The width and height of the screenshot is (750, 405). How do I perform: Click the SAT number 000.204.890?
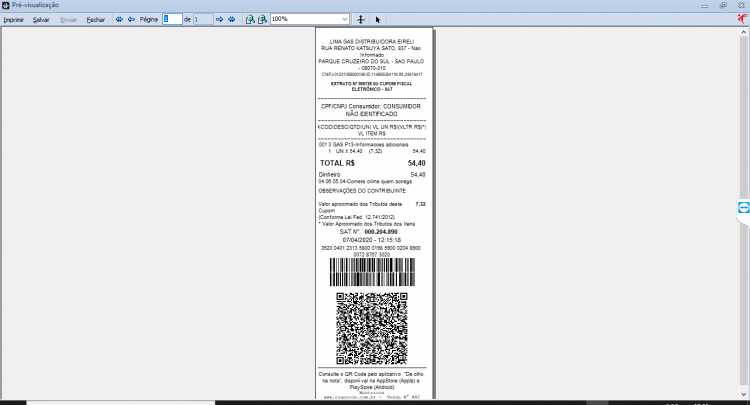tap(381, 232)
